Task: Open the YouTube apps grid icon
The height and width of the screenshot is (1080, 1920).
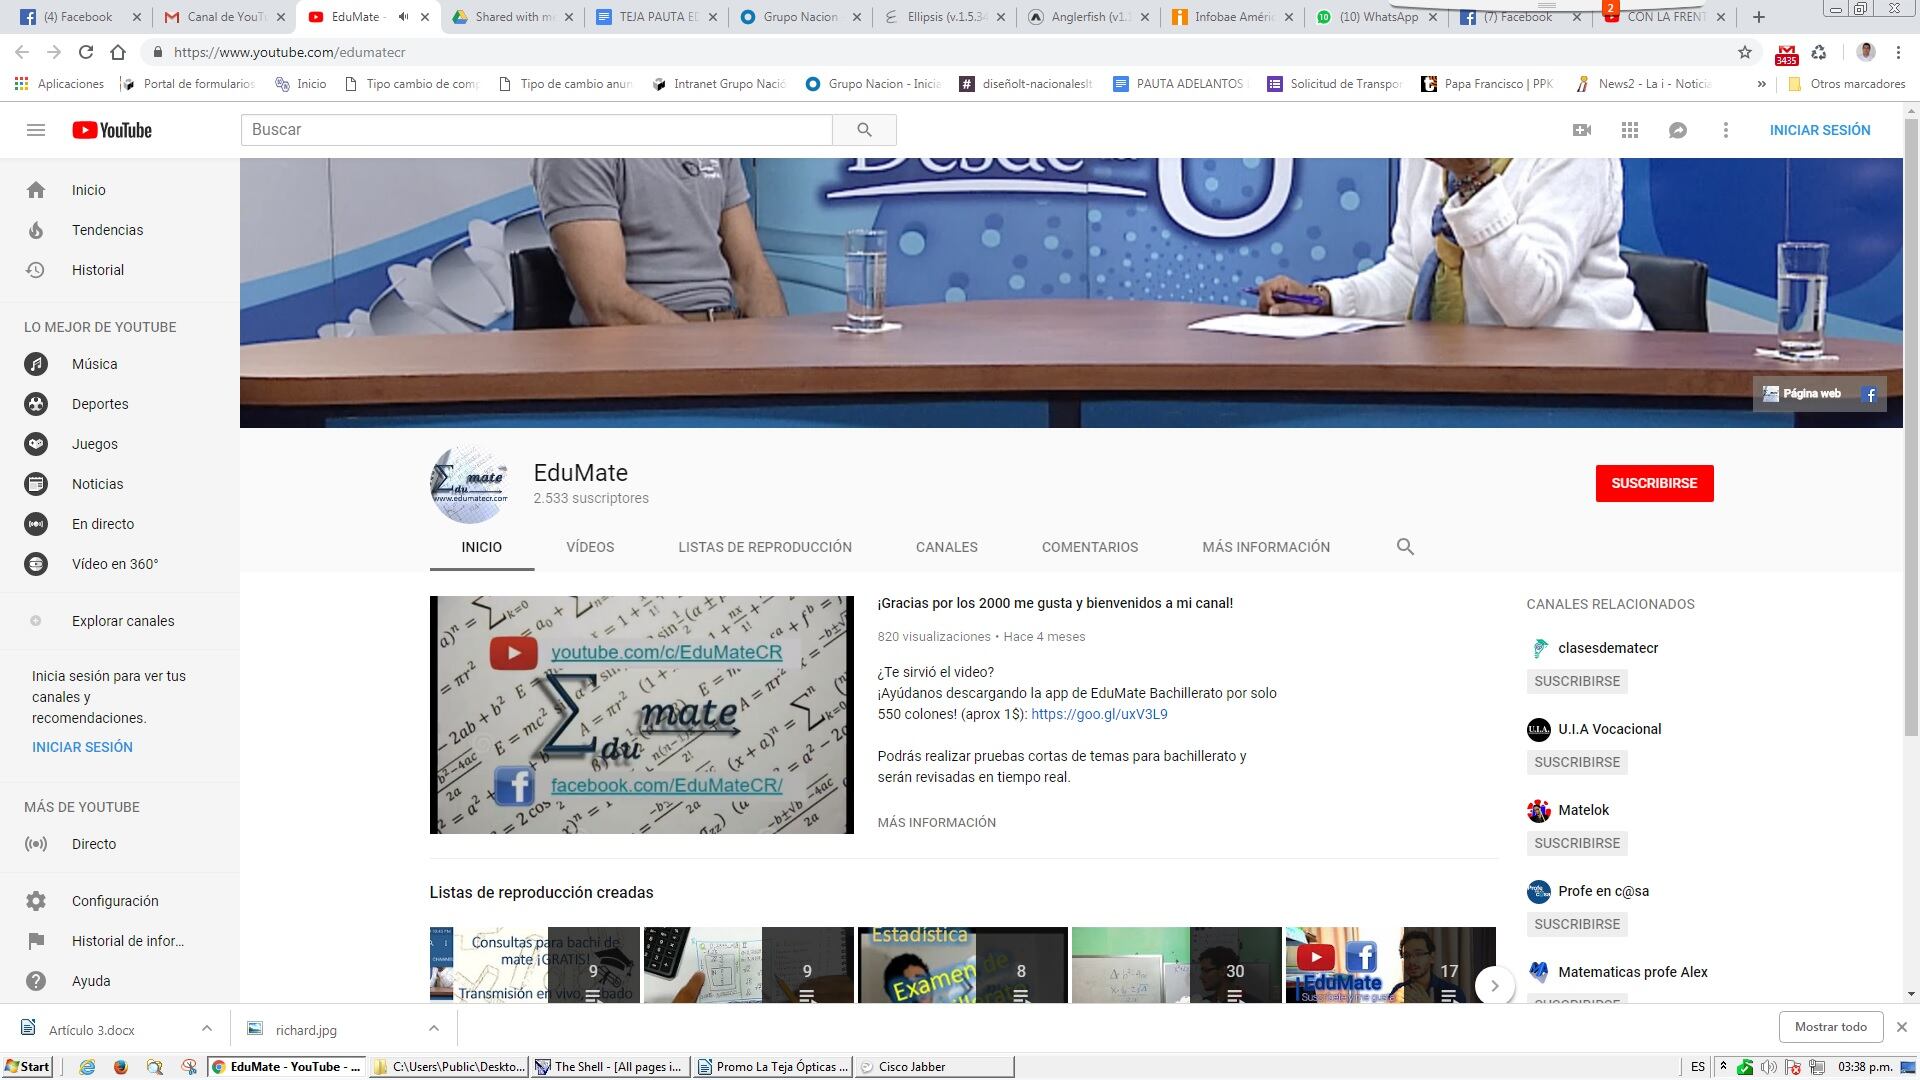Action: click(1629, 130)
